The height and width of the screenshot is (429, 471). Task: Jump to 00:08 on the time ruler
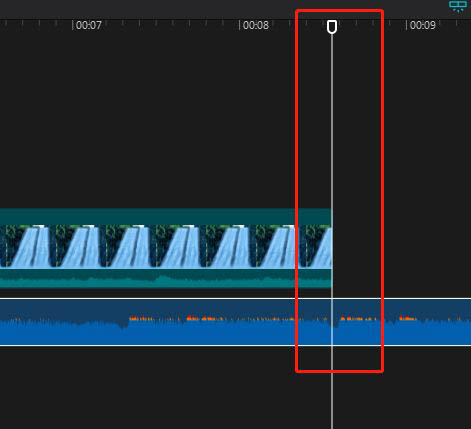click(254, 25)
